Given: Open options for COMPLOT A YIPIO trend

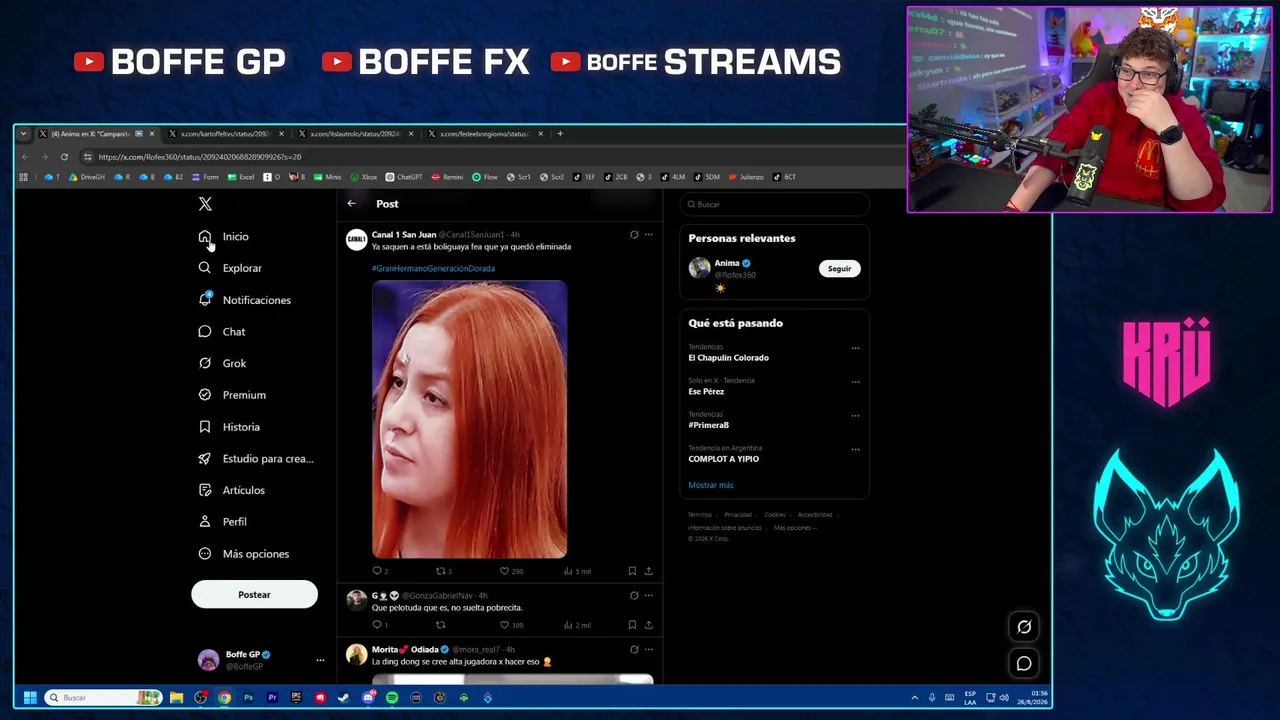Looking at the screenshot, I should click(855, 450).
